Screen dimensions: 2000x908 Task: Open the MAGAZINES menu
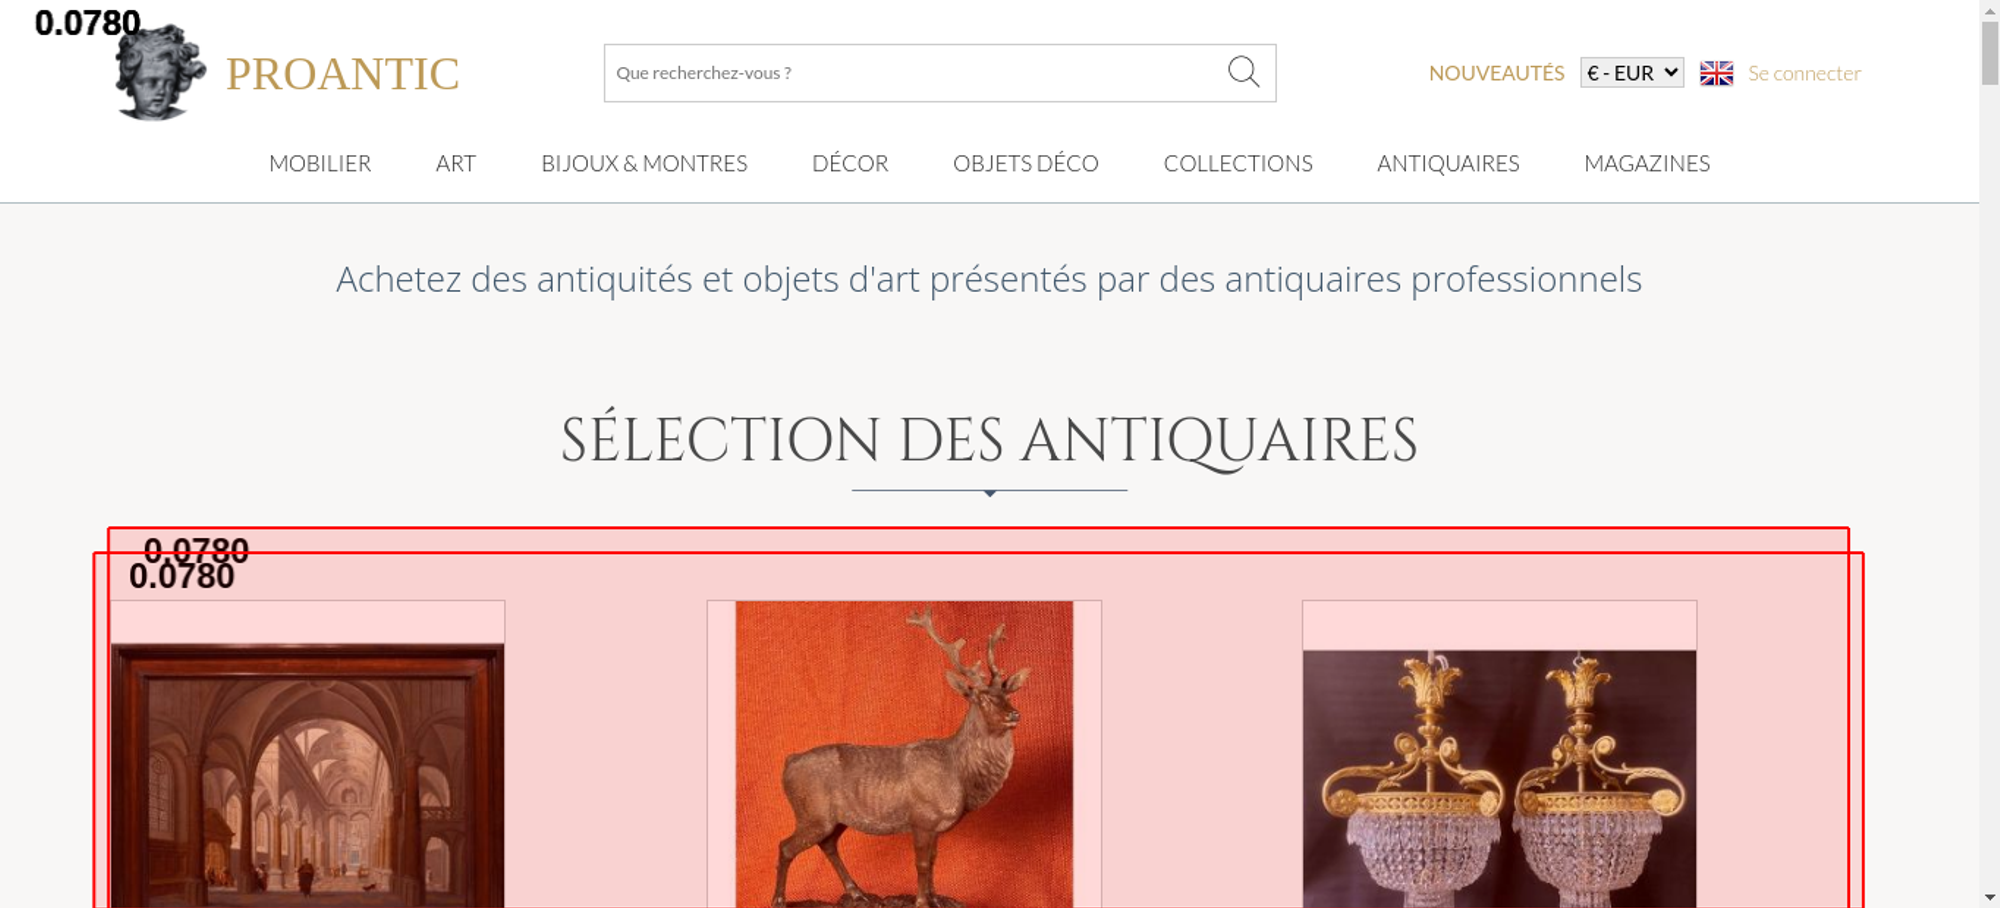tap(1647, 163)
